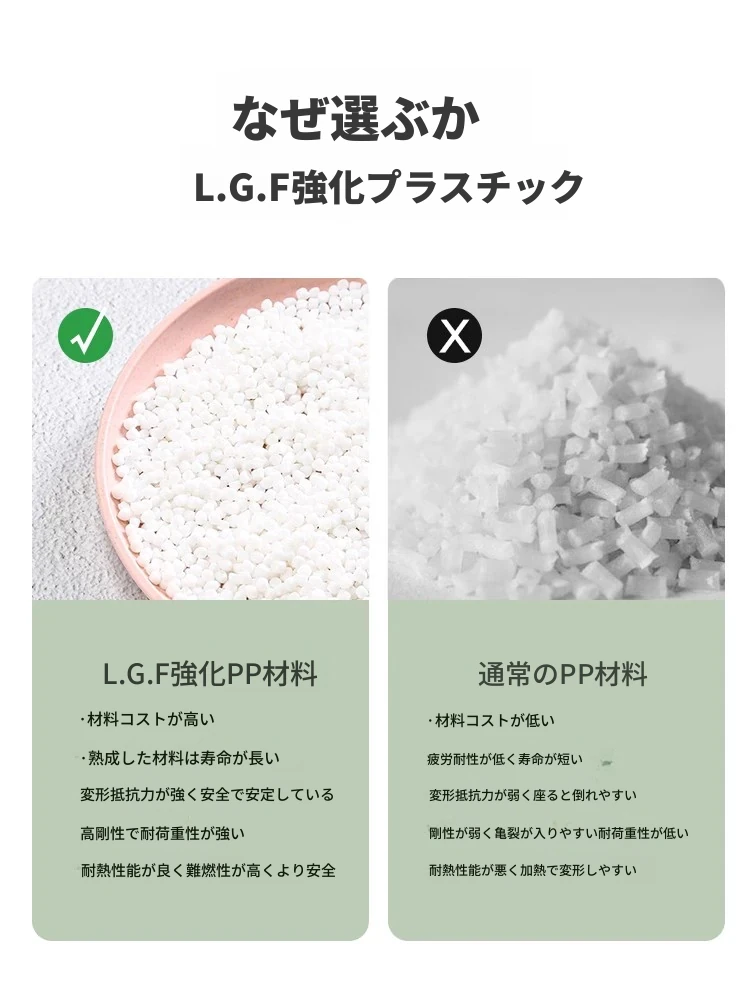Click 耐熱性能が悪く加熱で変形しやすい text
This screenshot has width=750, height=1000.
tap(533, 870)
